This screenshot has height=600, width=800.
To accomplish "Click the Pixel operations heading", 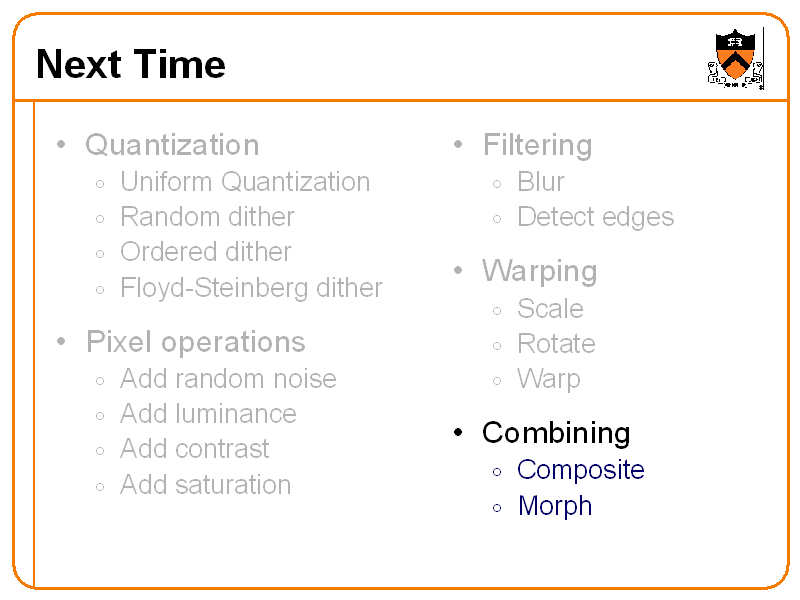I will click(x=196, y=342).
